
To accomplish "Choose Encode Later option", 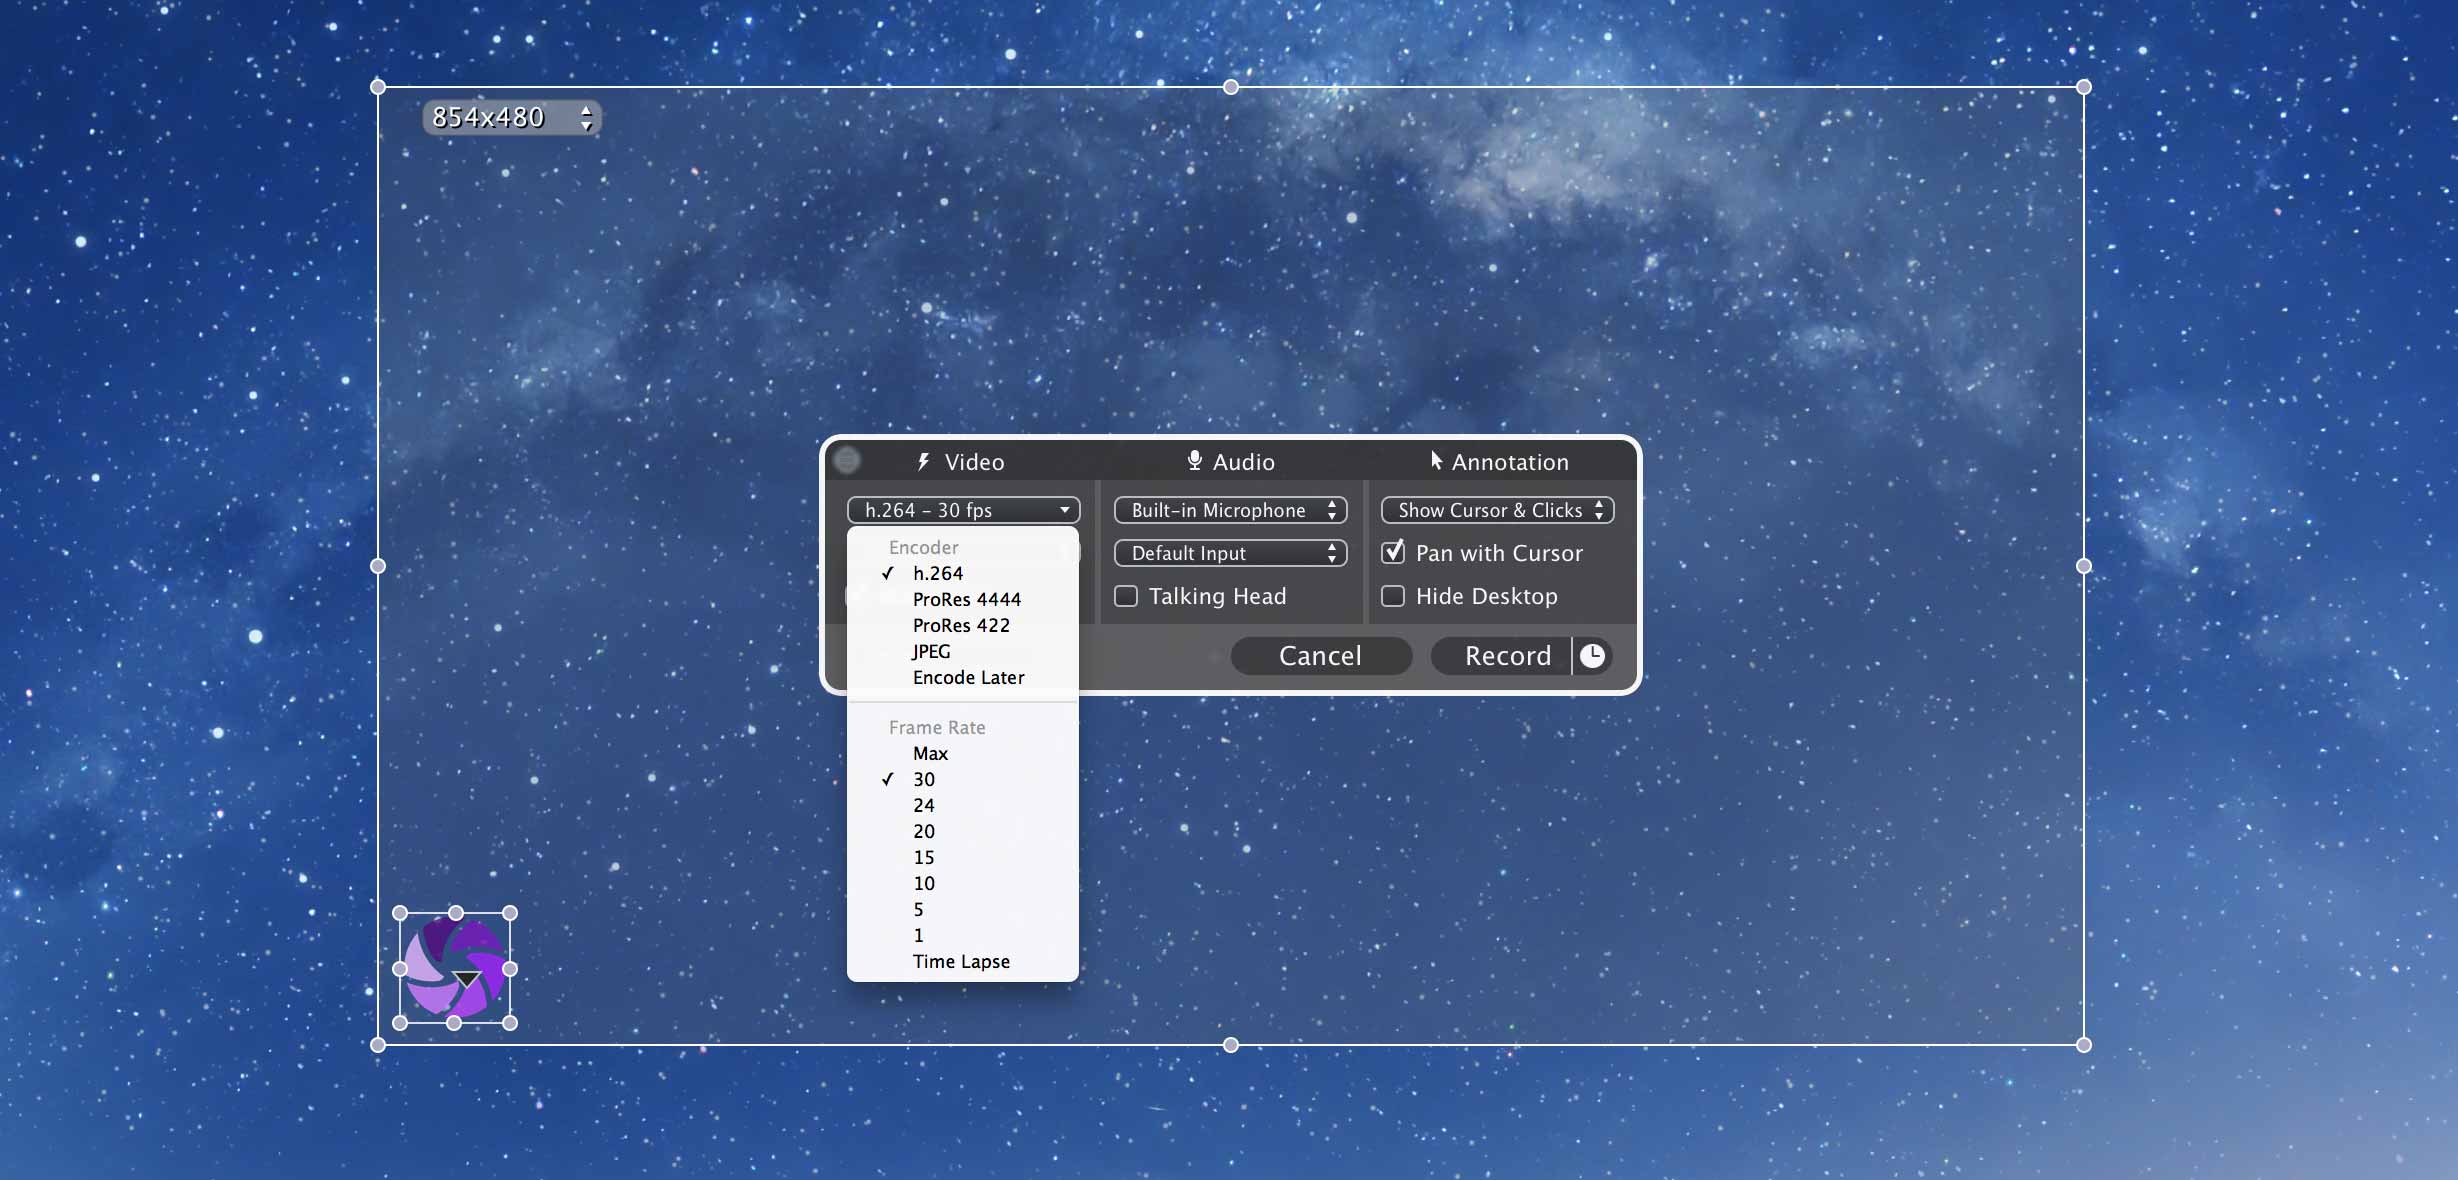I will click(963, 677).
